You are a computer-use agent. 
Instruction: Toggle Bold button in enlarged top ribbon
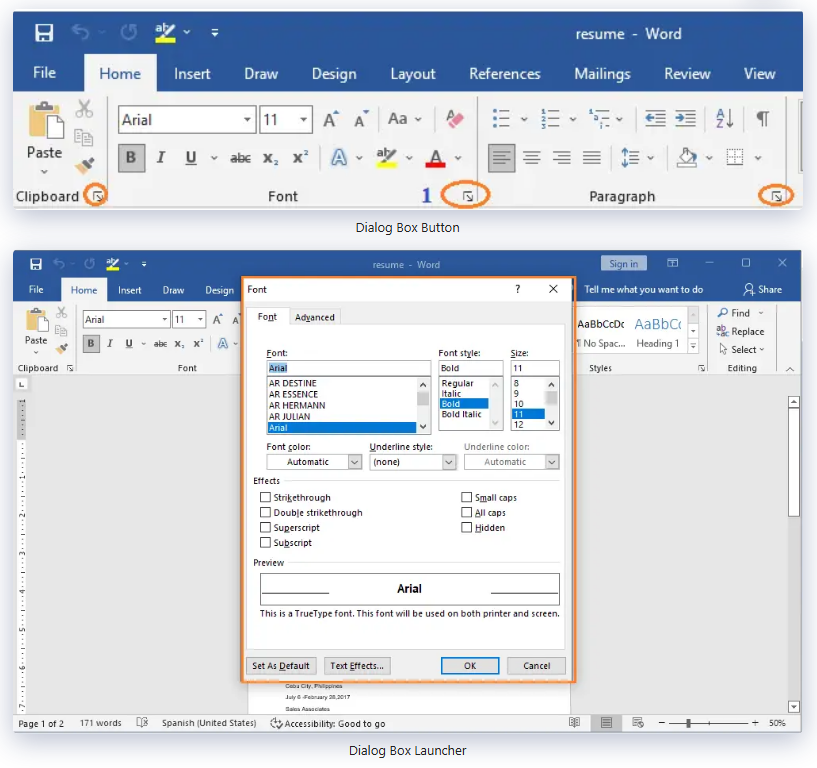pos(131,158)
